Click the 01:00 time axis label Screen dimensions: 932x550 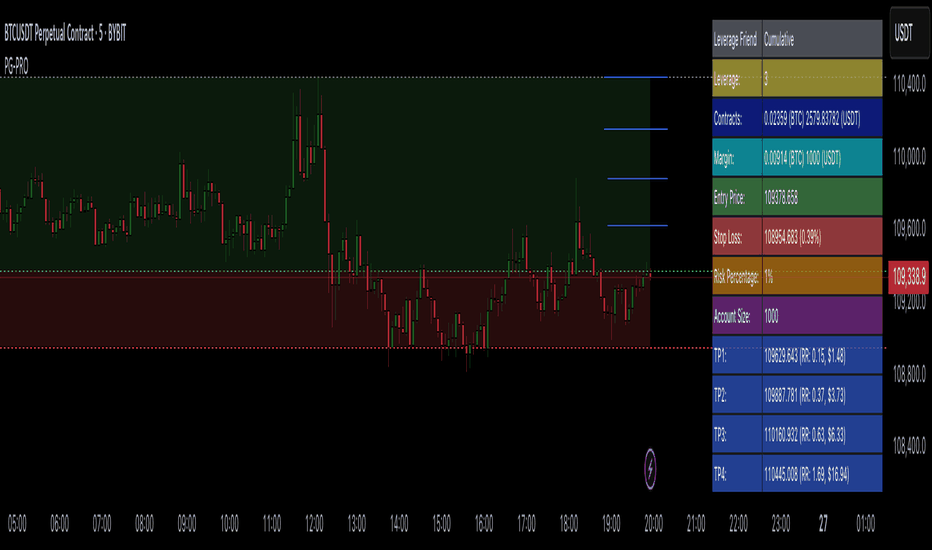click(x=865, y=524)
